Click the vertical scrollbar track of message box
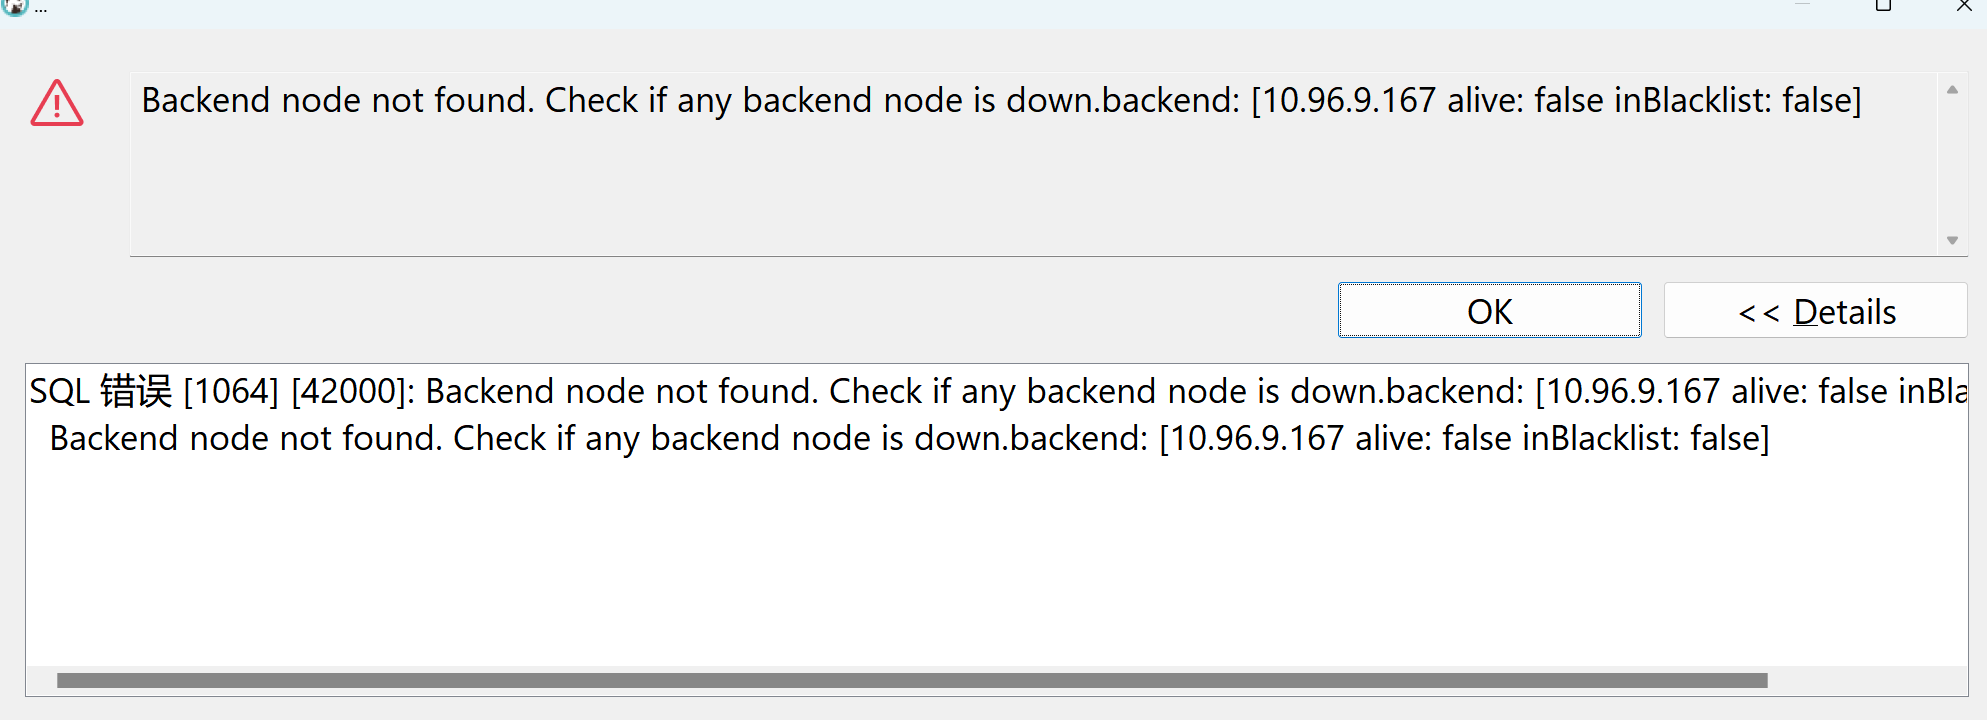This screenshot has height=720, width=1987. (x=1952, y=165)
